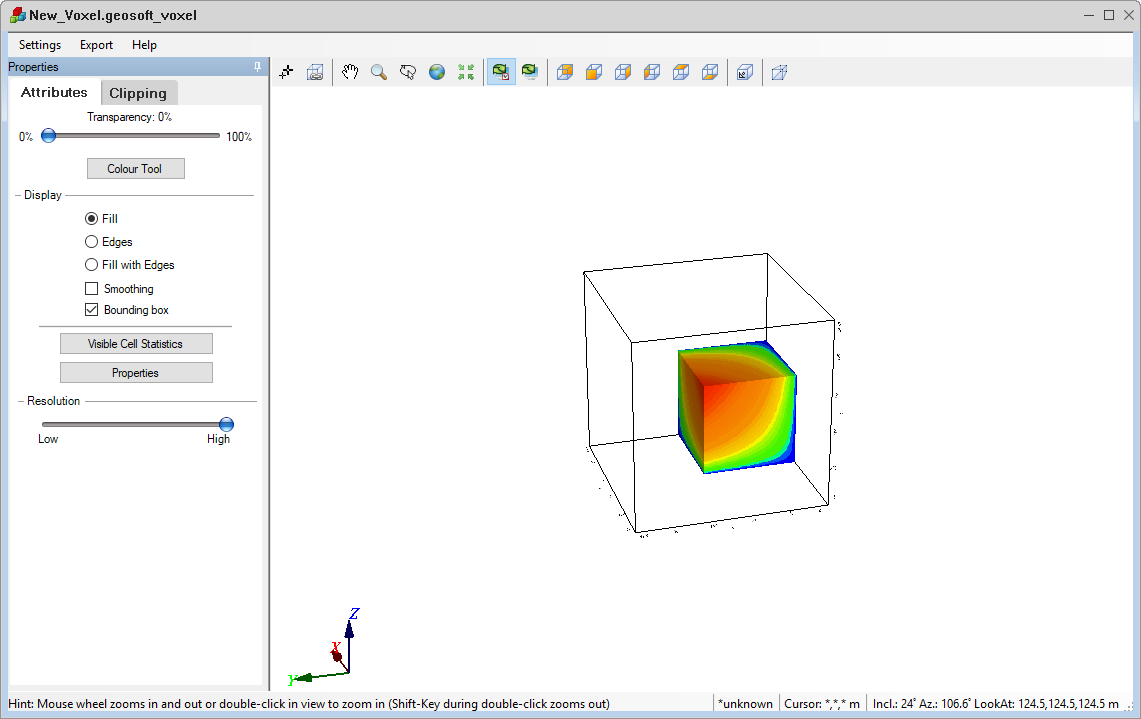Enable the Smoothing checkbox
The width and height of the screenshot is (1141, 719).
click(92, 289)
